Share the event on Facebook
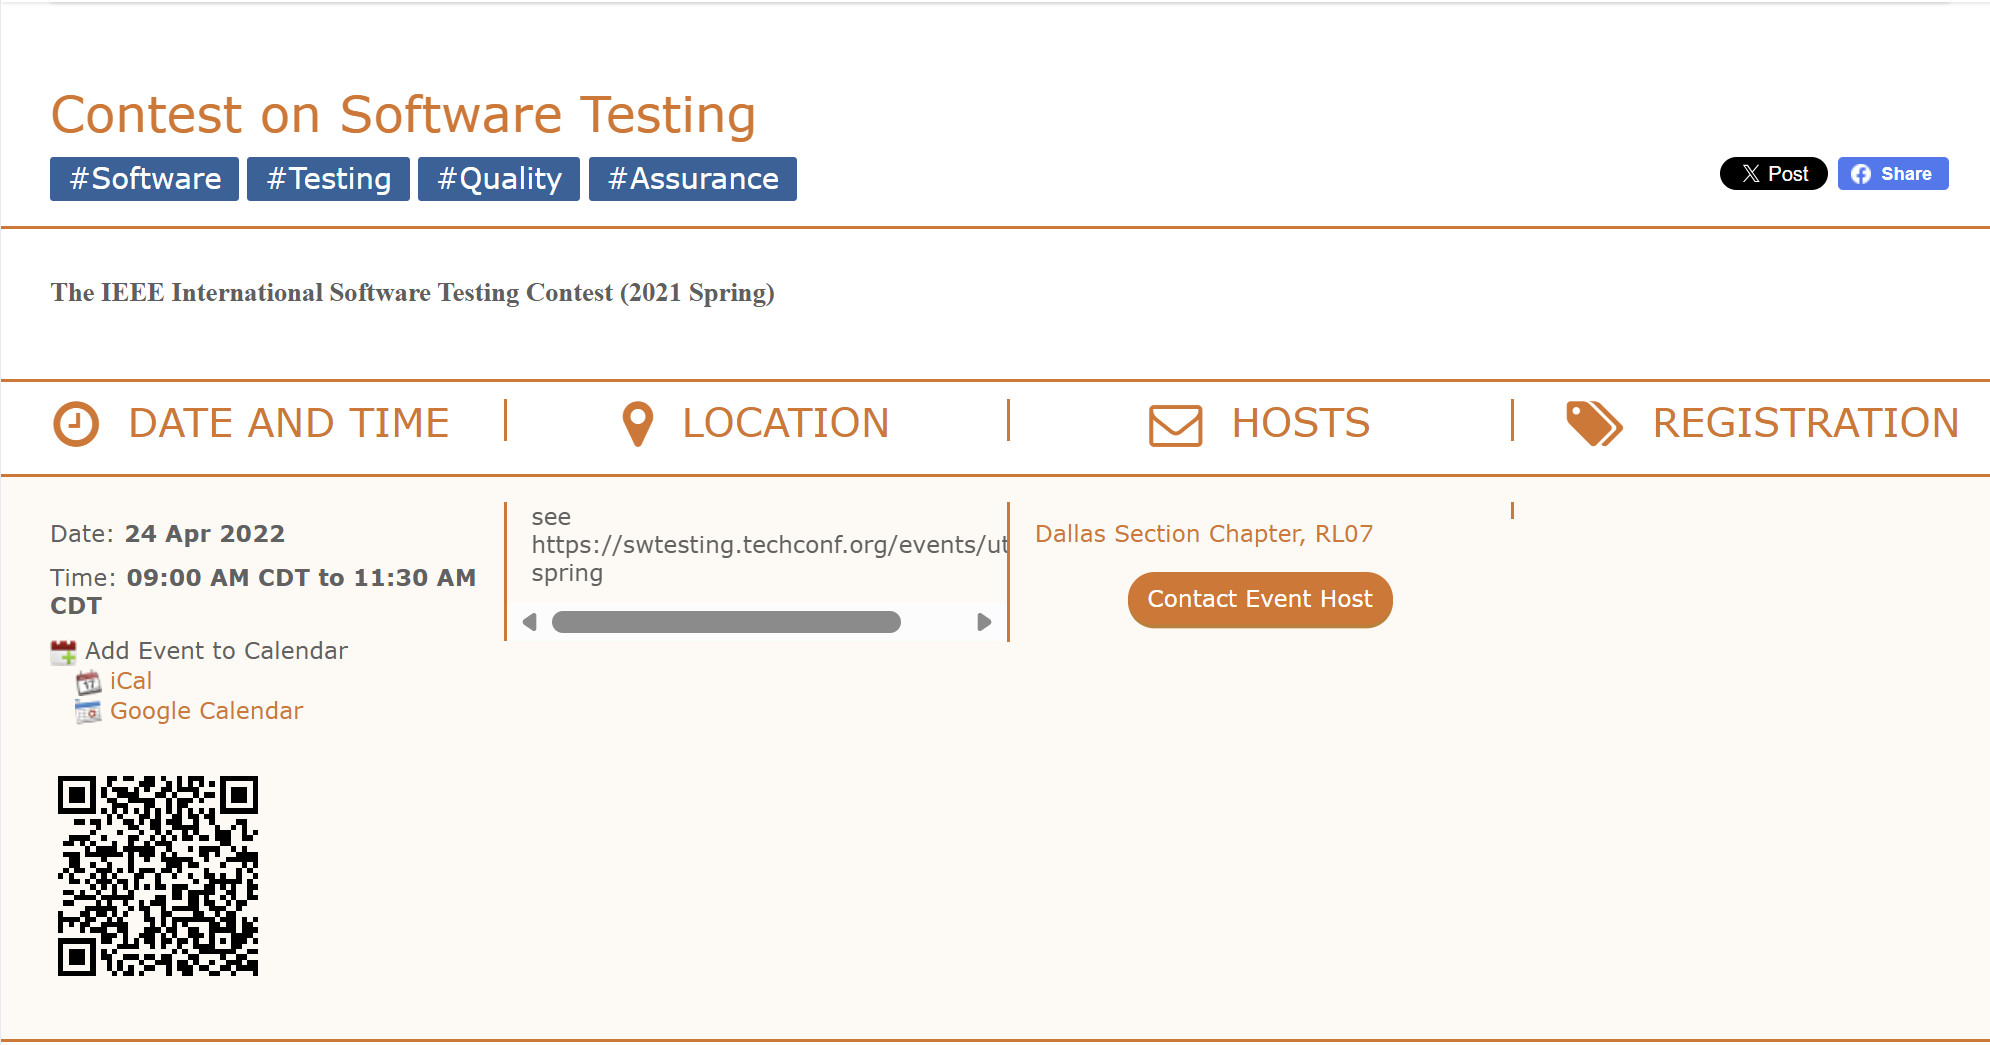Screen dimensions: 1990x1045 [x=1893, y=174]
